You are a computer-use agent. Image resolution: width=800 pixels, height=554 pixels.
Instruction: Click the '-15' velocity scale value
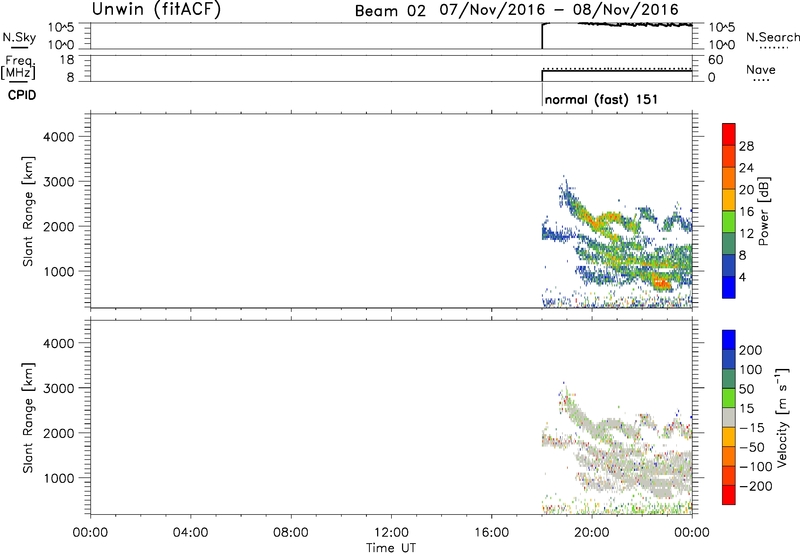752,428
